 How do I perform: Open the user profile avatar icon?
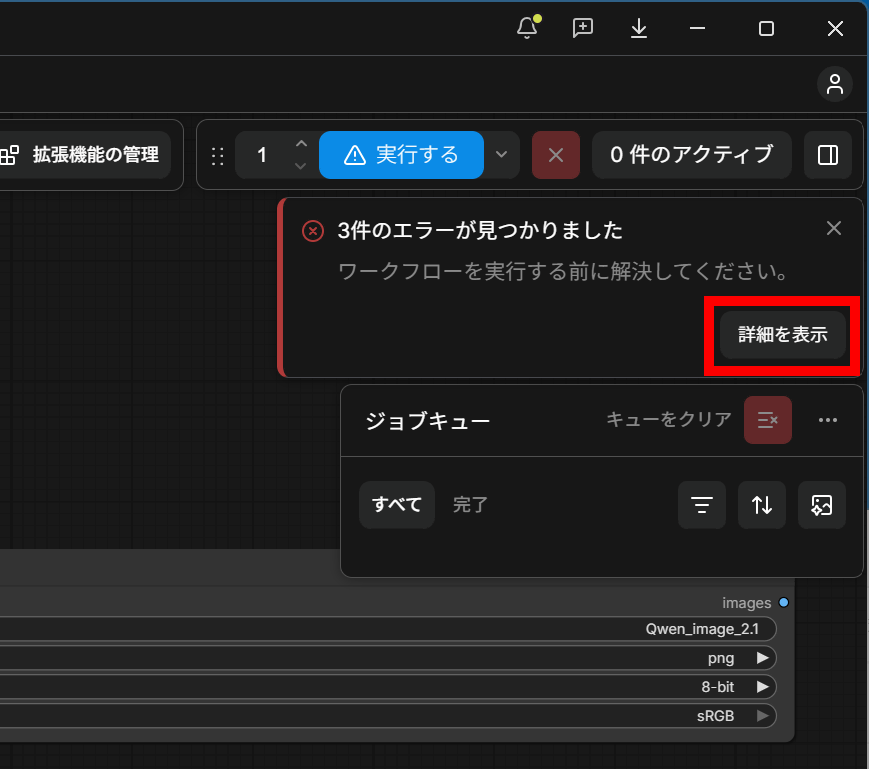835,84
